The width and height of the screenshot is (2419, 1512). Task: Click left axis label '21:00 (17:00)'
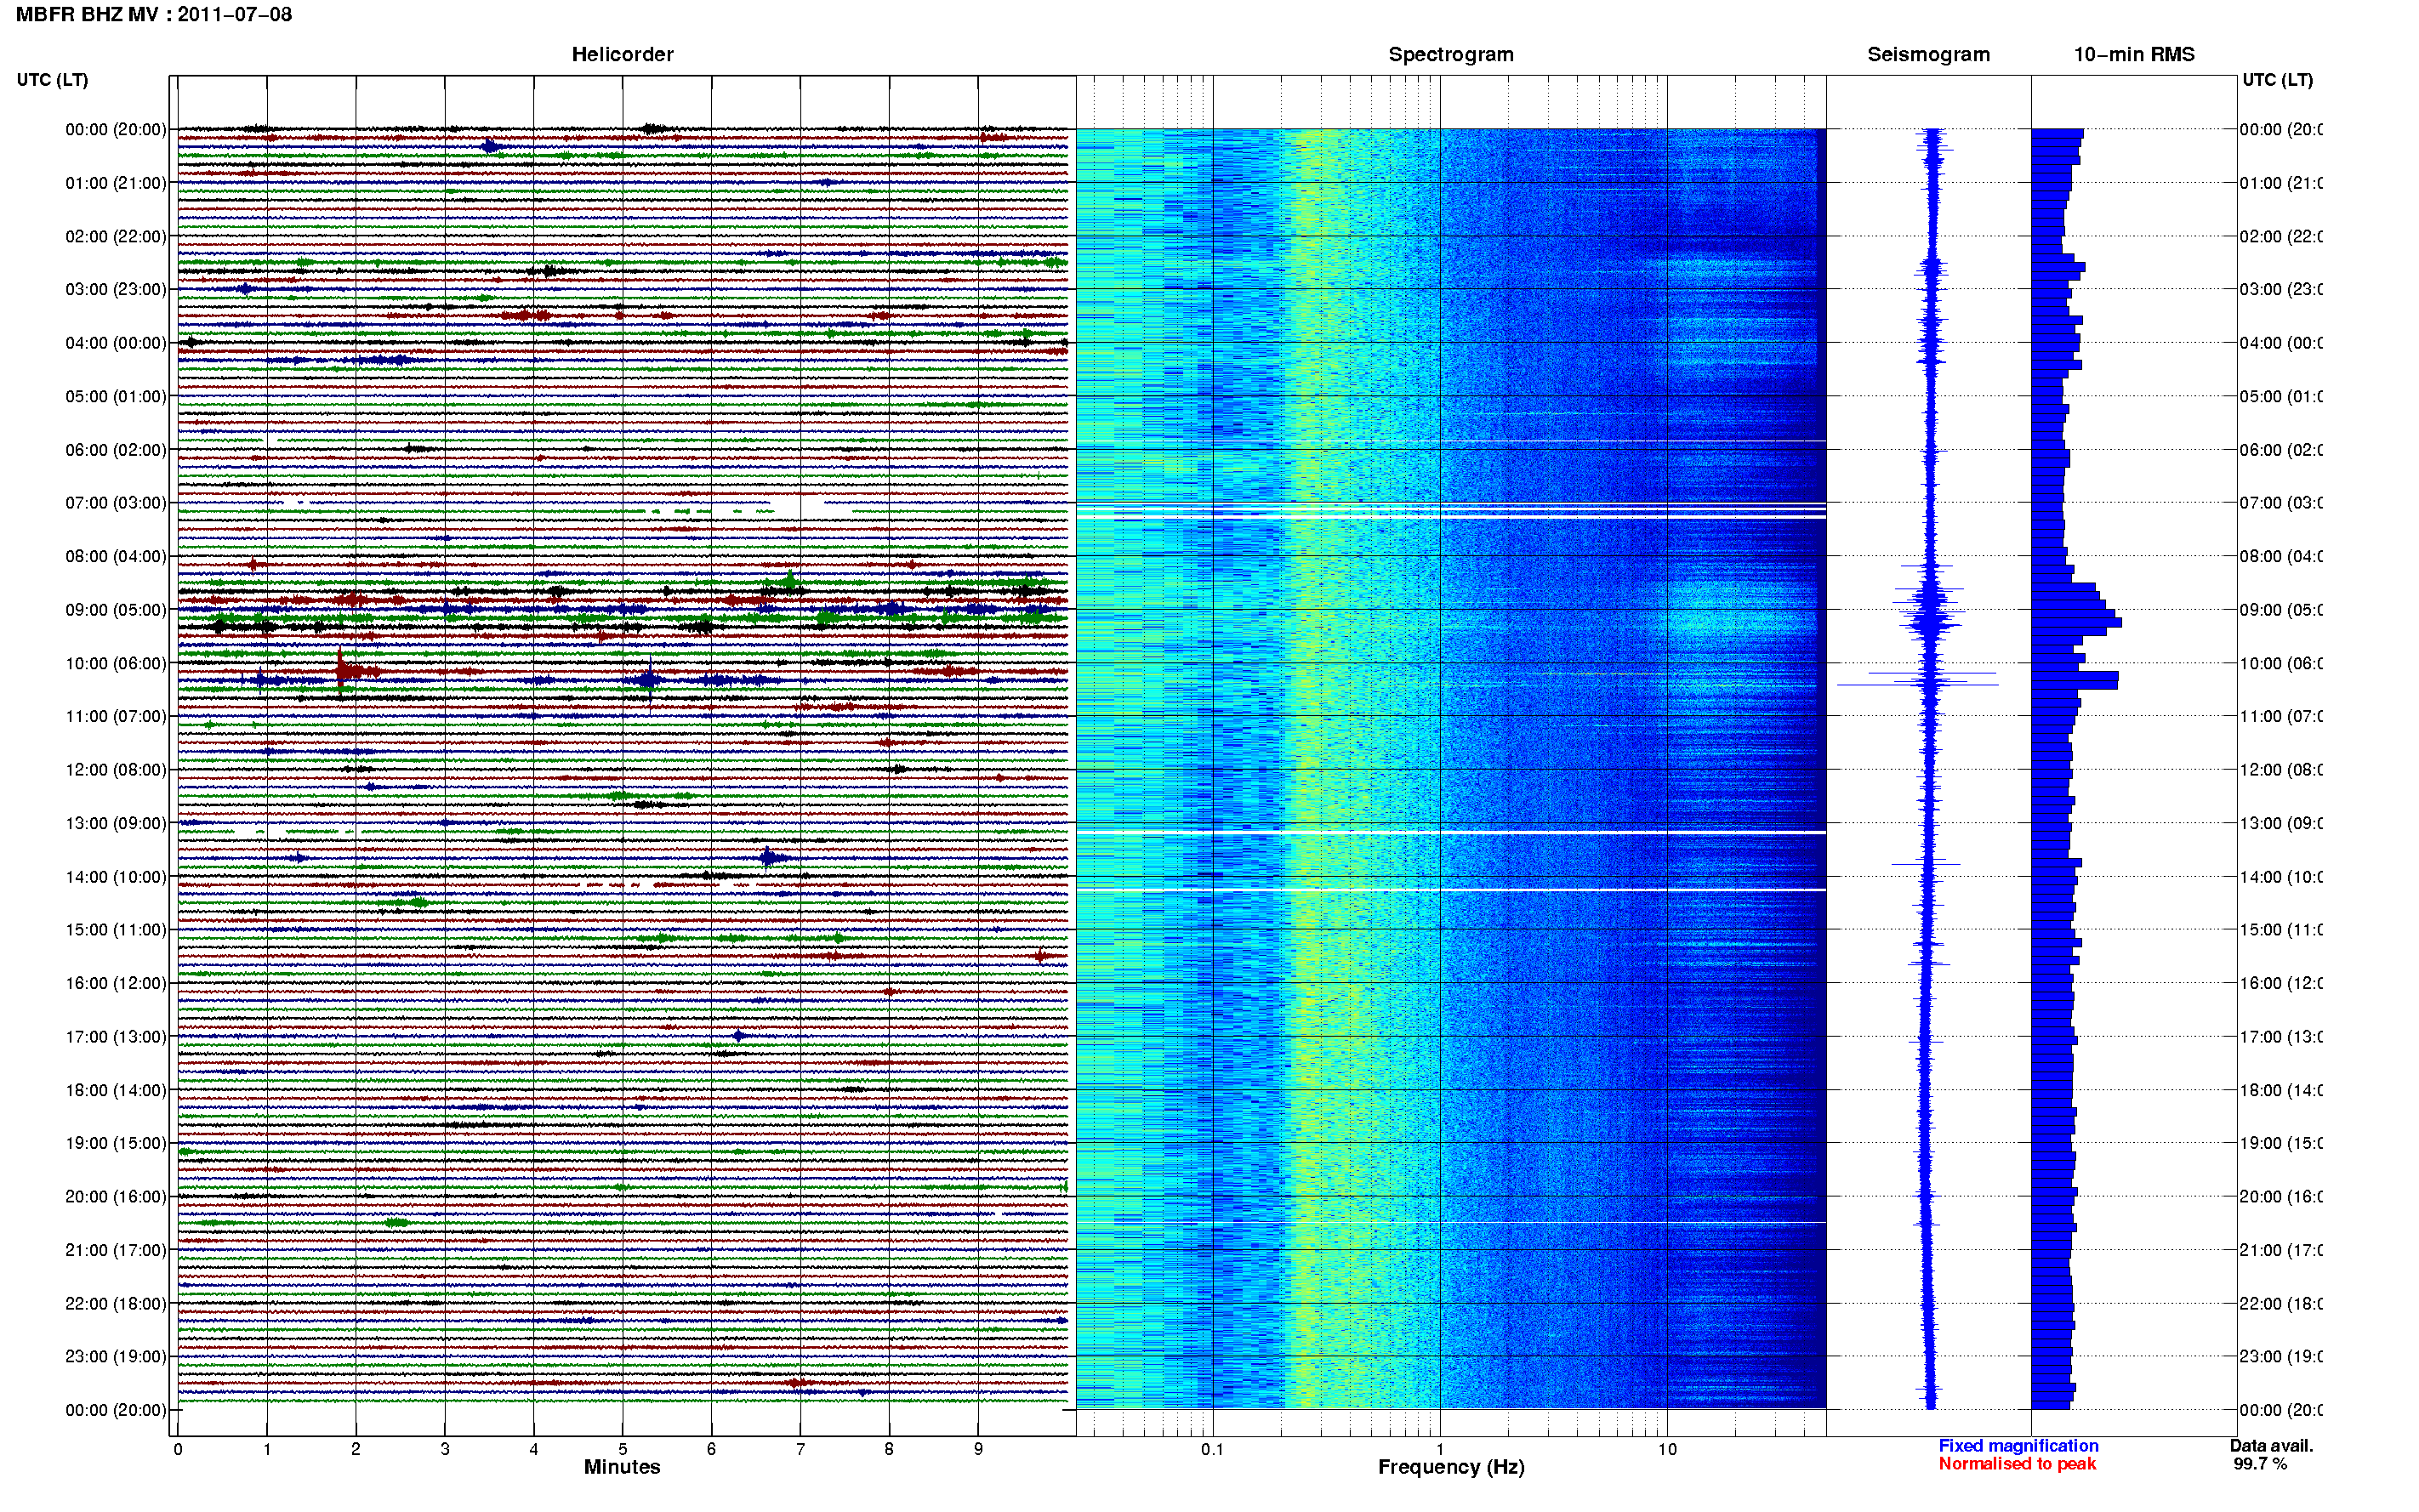pos(116,1250)
